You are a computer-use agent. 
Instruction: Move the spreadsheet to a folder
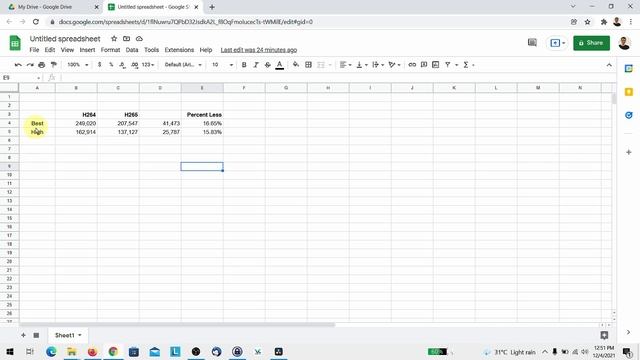[127, 38]
